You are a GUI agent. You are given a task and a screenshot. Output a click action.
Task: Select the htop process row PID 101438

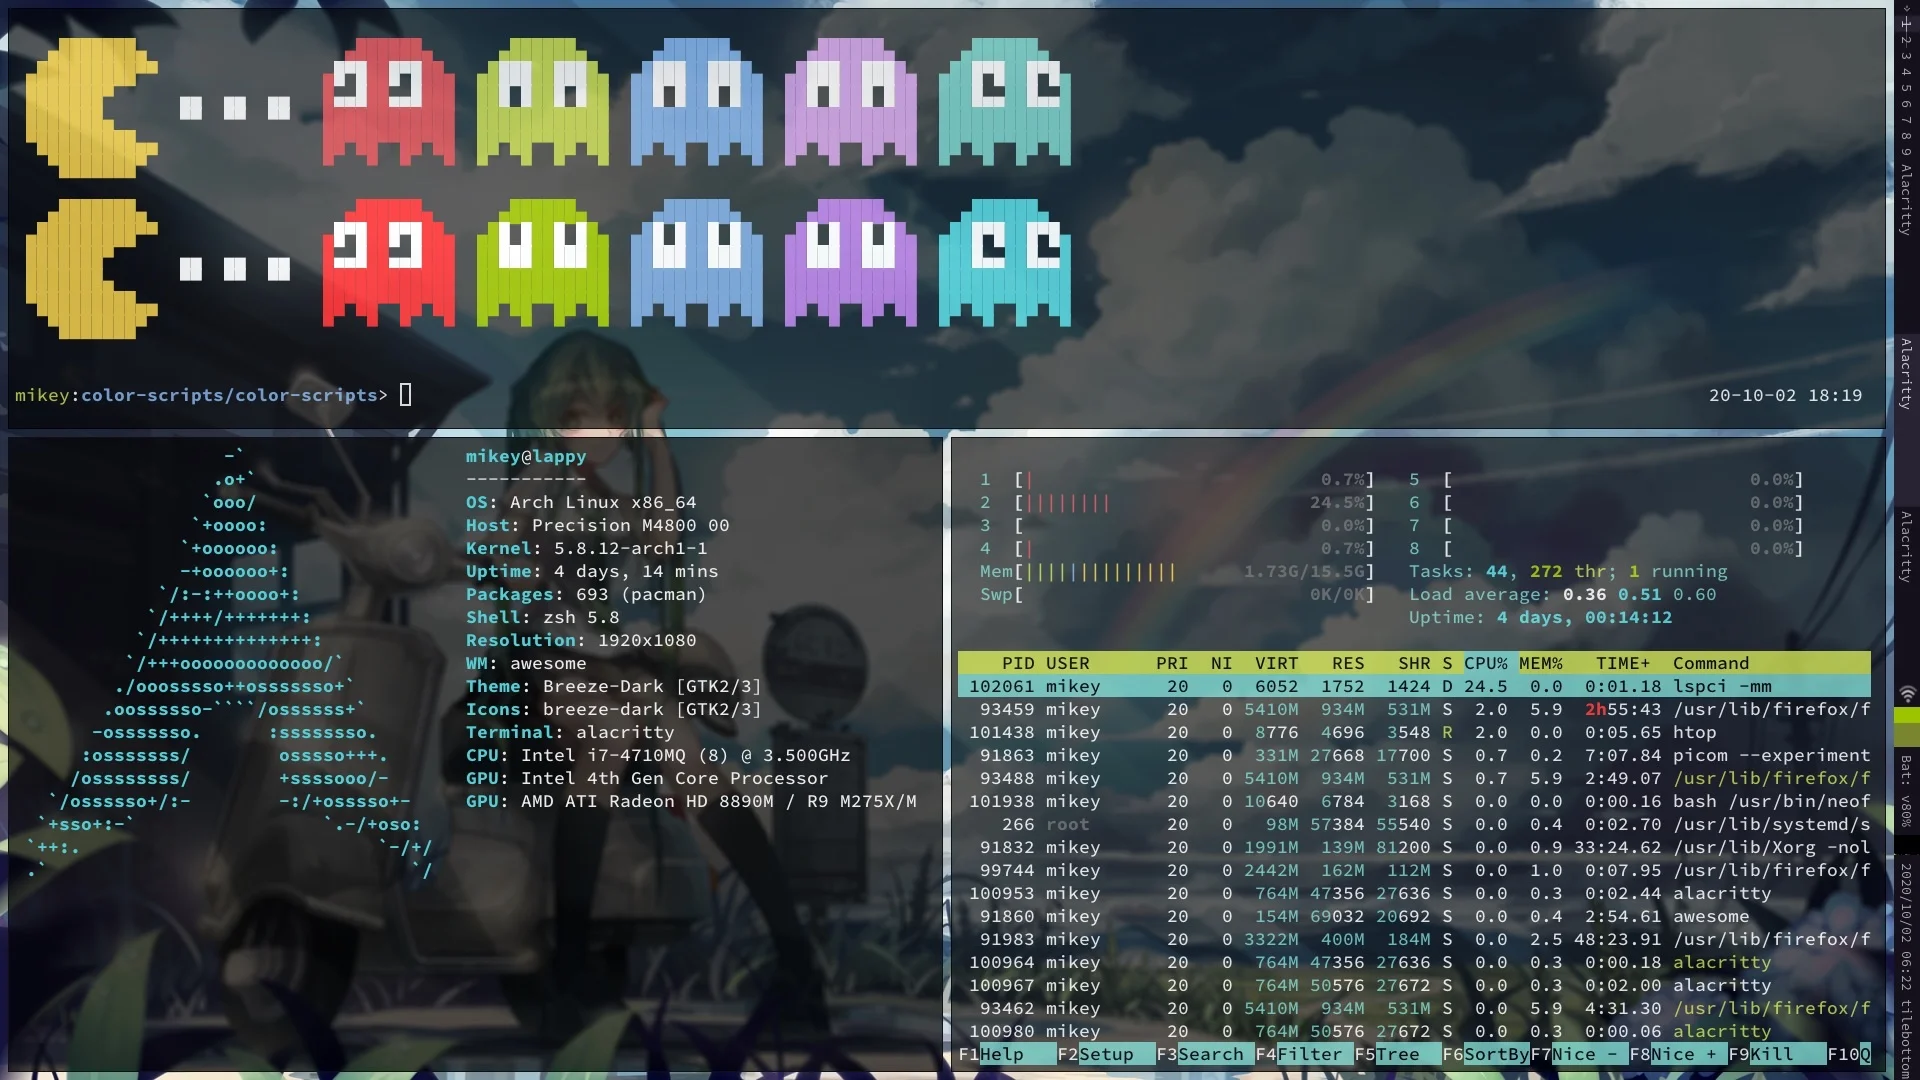[x=1414, y=732]
